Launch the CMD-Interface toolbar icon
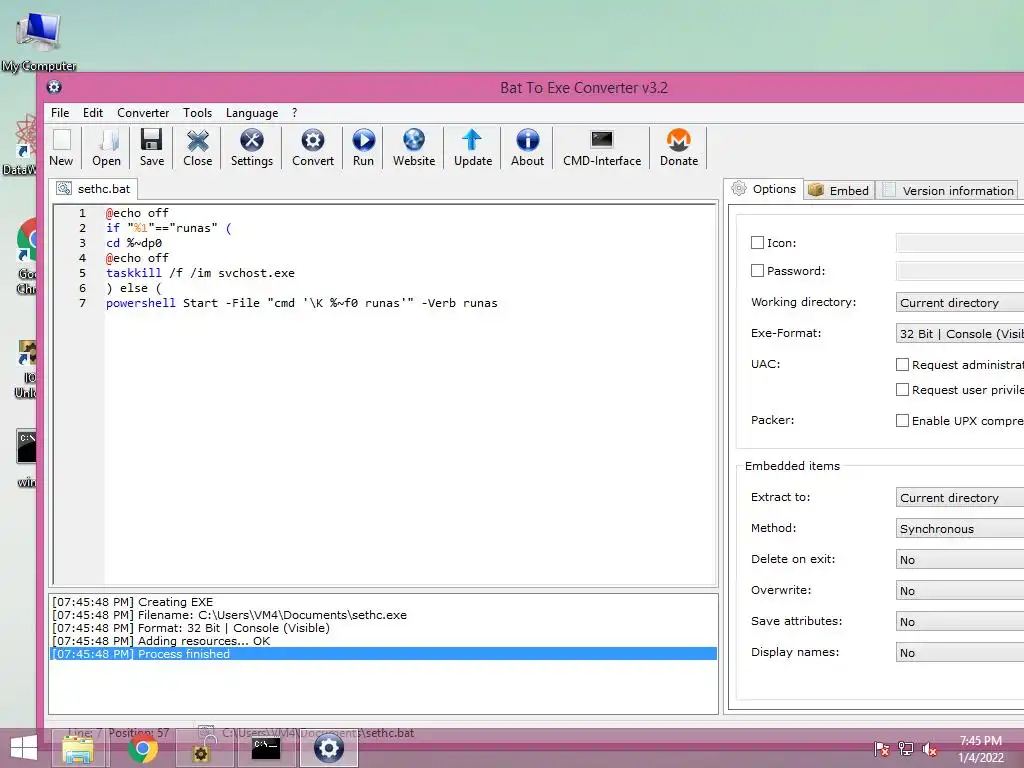1024x768 pixels. [602, 148]
